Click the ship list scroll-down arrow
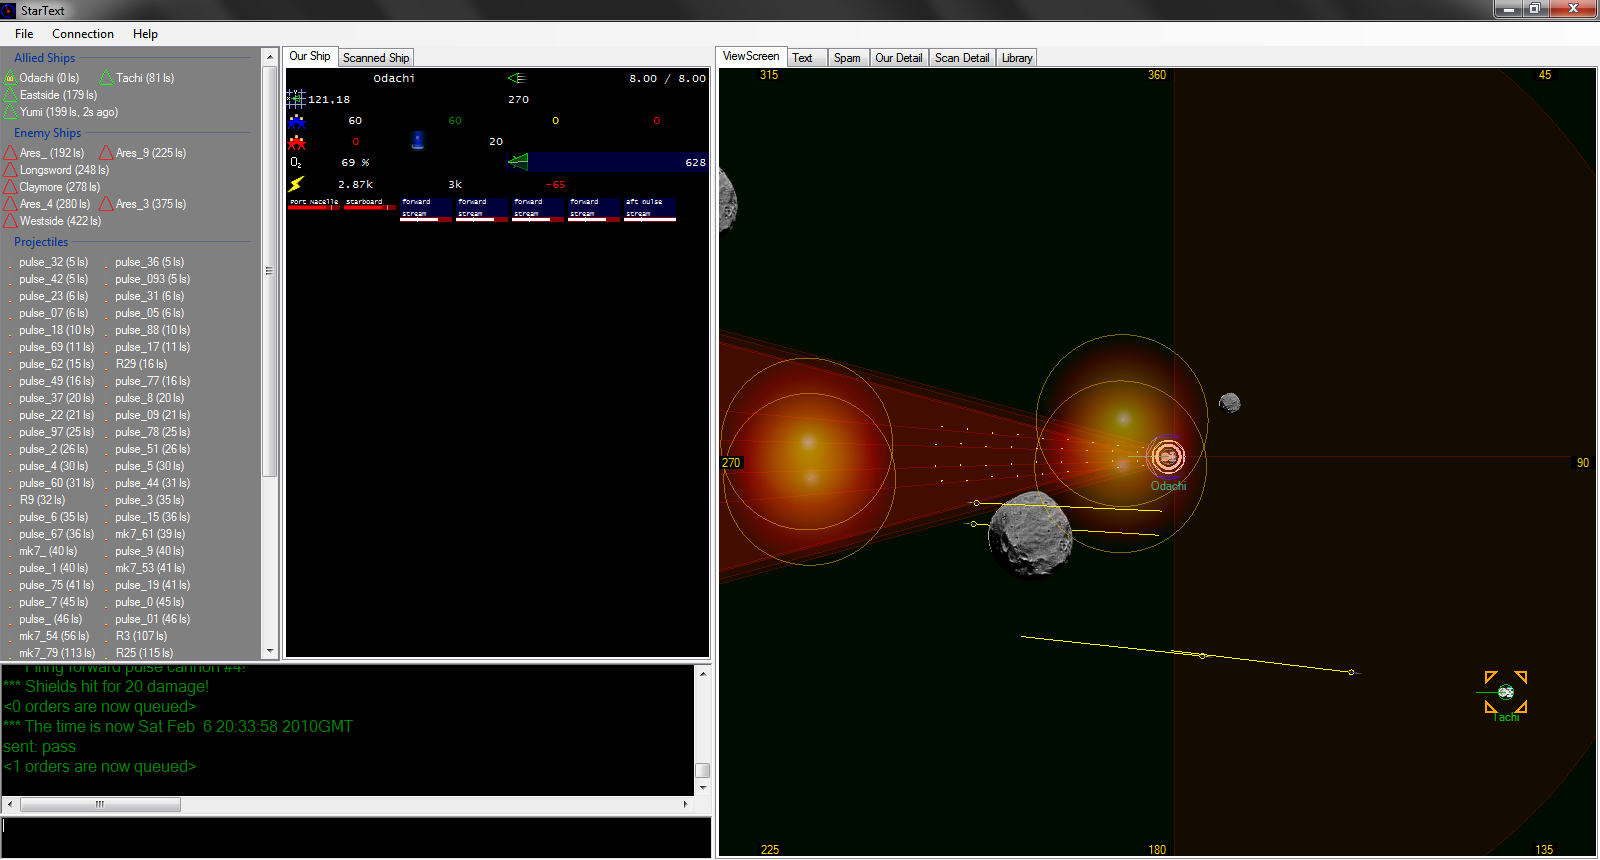Viewport: 1600px width, 860px height. pyautogui.click(x=269, y=651)
